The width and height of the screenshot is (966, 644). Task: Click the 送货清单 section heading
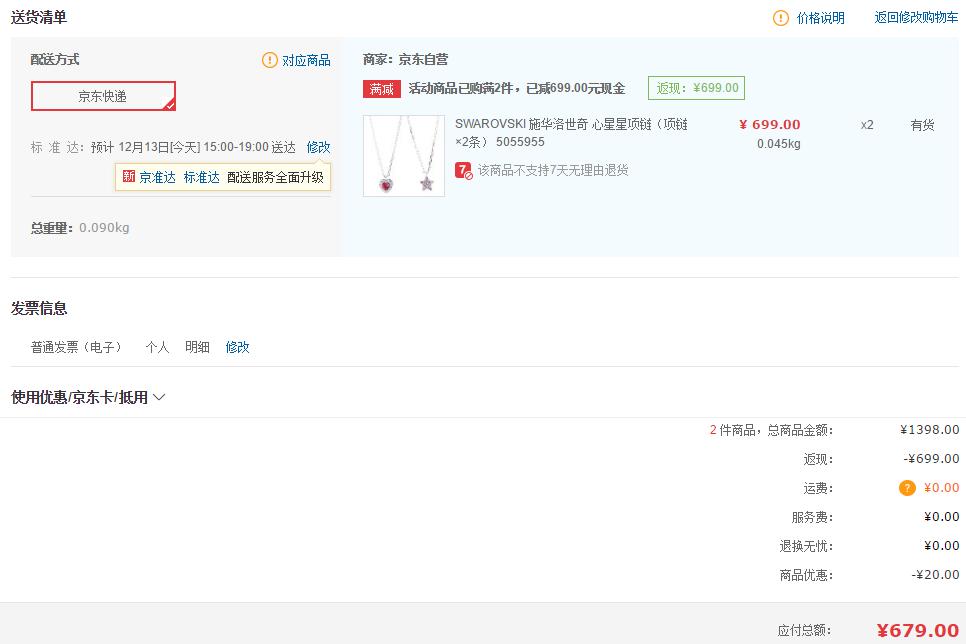tap(39, 17)
